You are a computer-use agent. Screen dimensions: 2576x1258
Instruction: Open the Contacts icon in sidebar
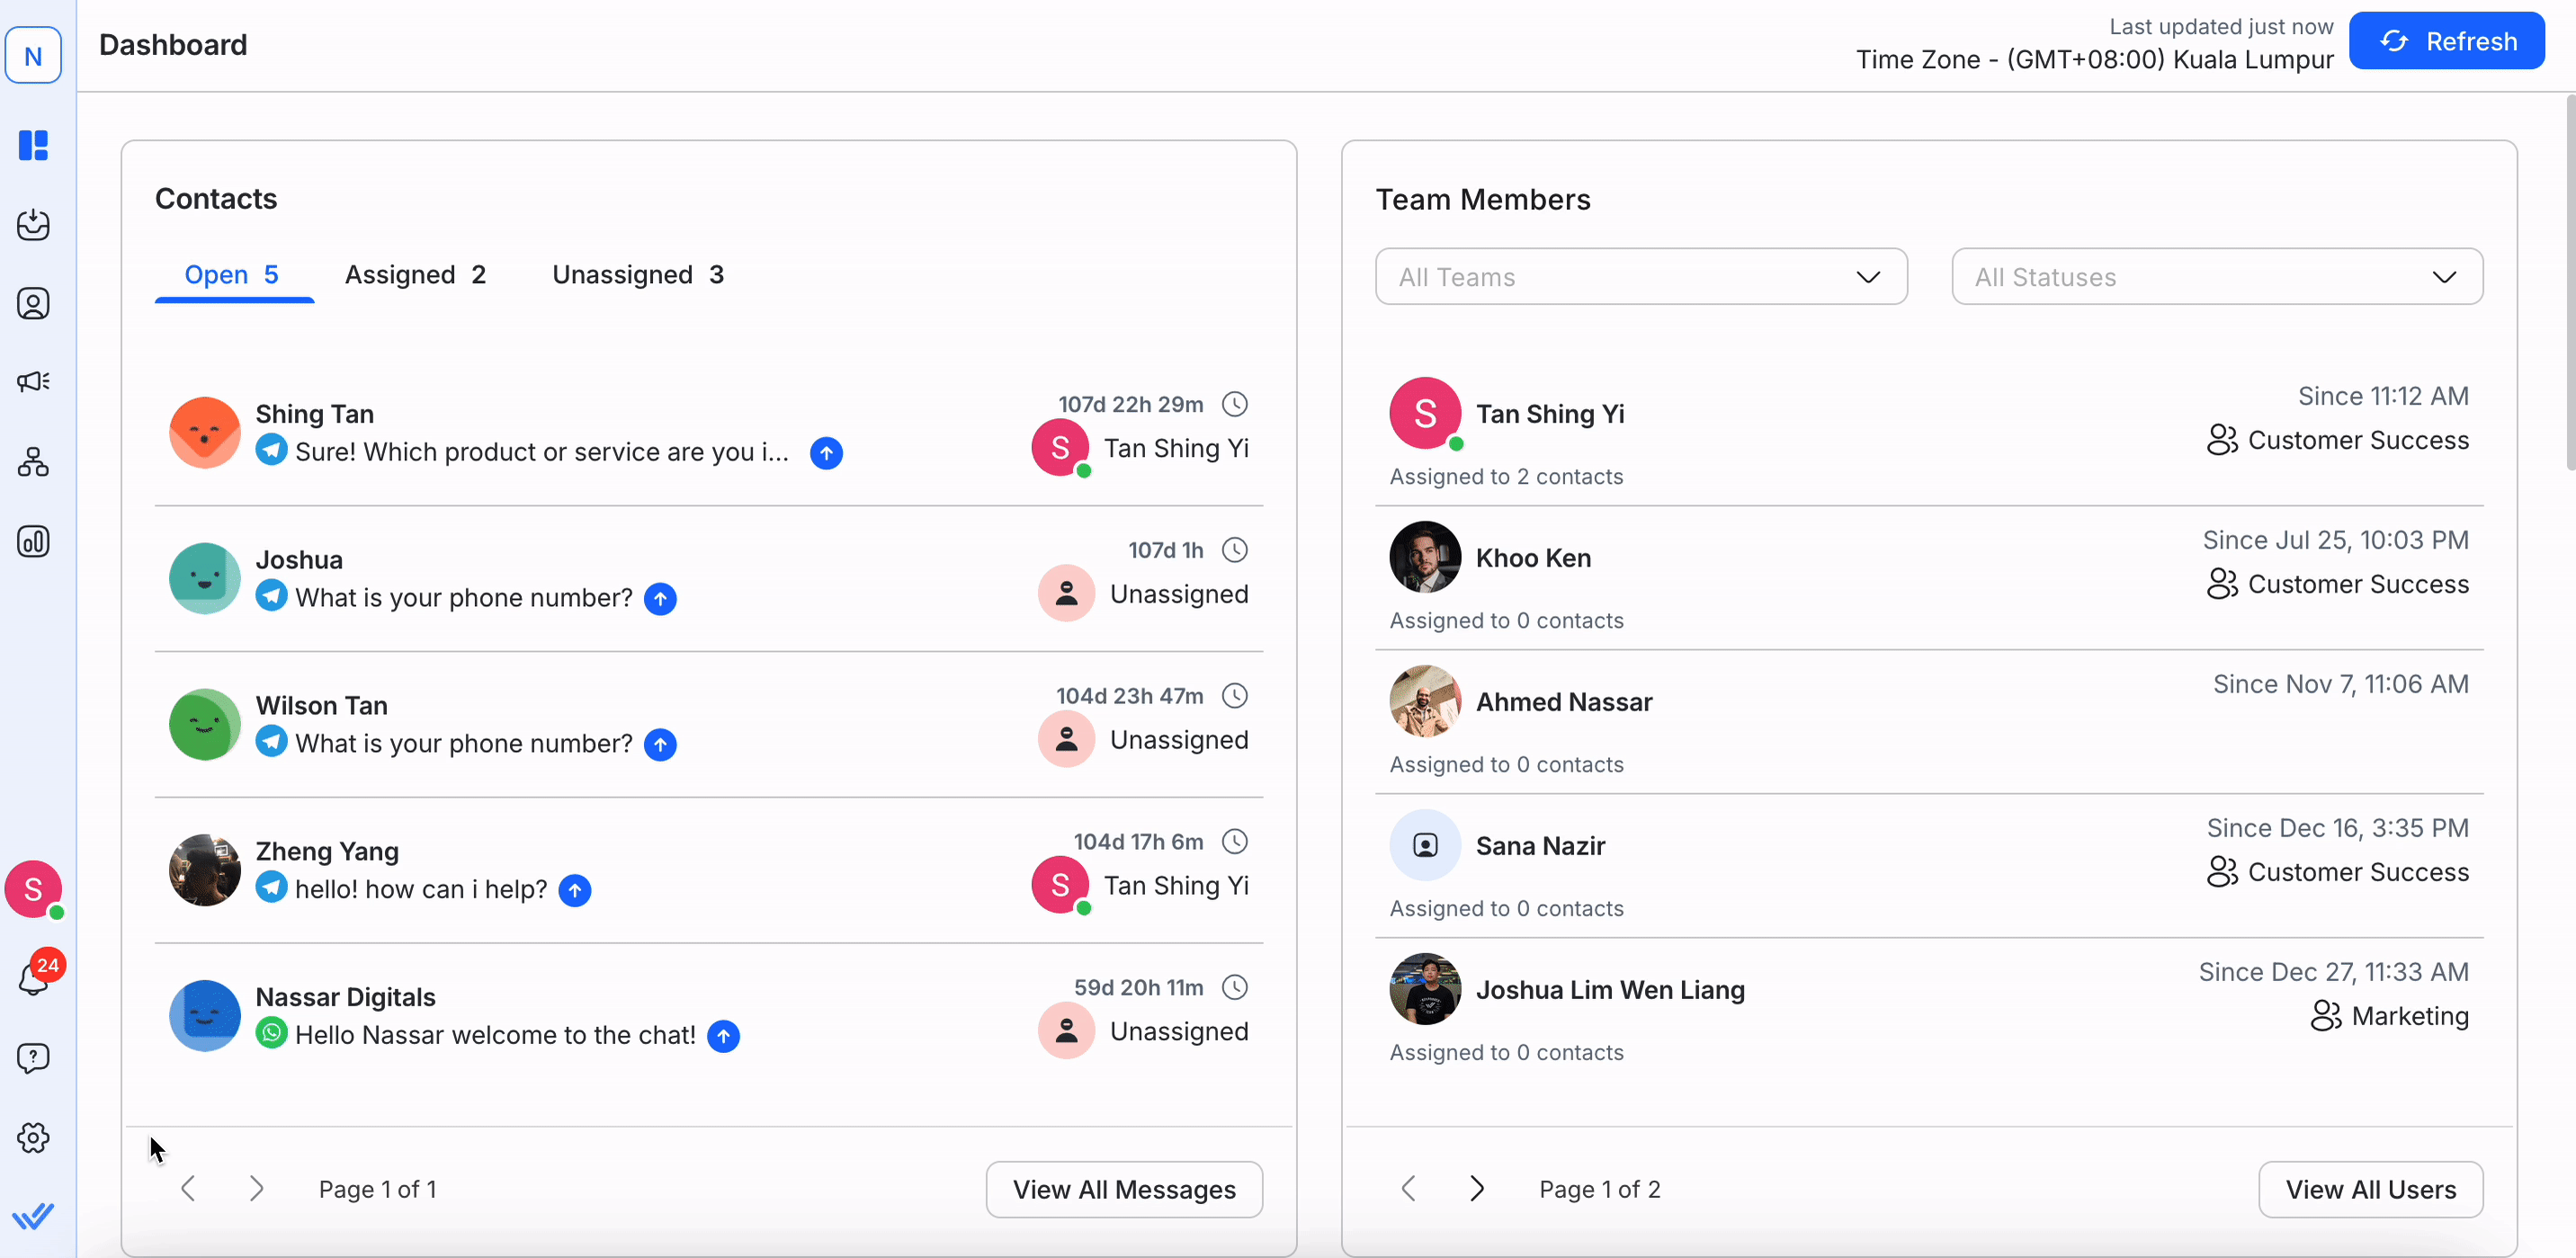33,303
